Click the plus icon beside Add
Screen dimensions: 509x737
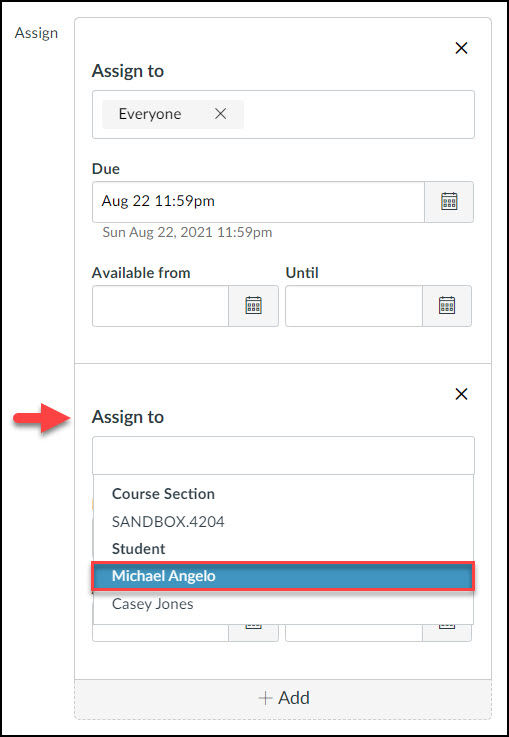(x=266, y=698)
